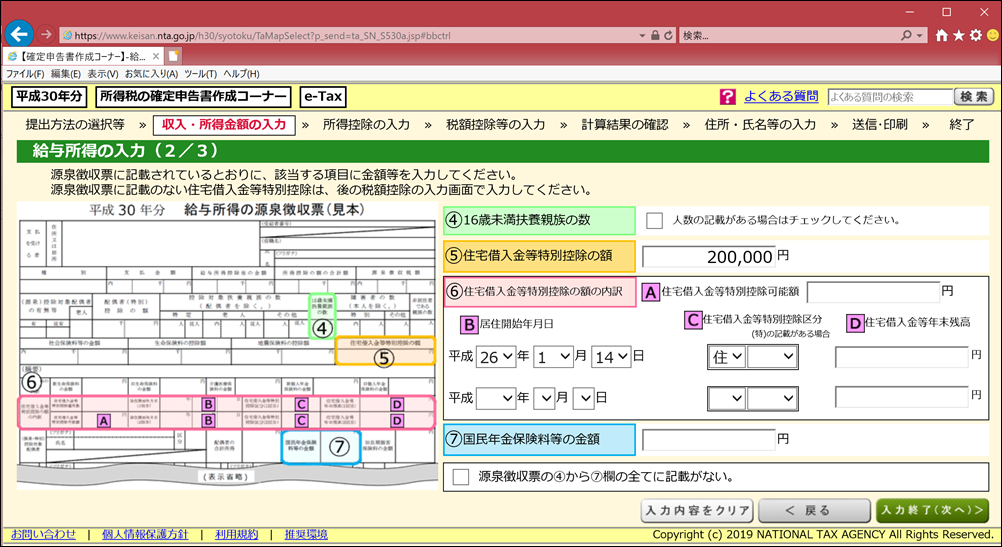Viewport: 1002px width, 547px height.
Task: Click the よくある質問の検索 text box
Action: coord(890,97)
